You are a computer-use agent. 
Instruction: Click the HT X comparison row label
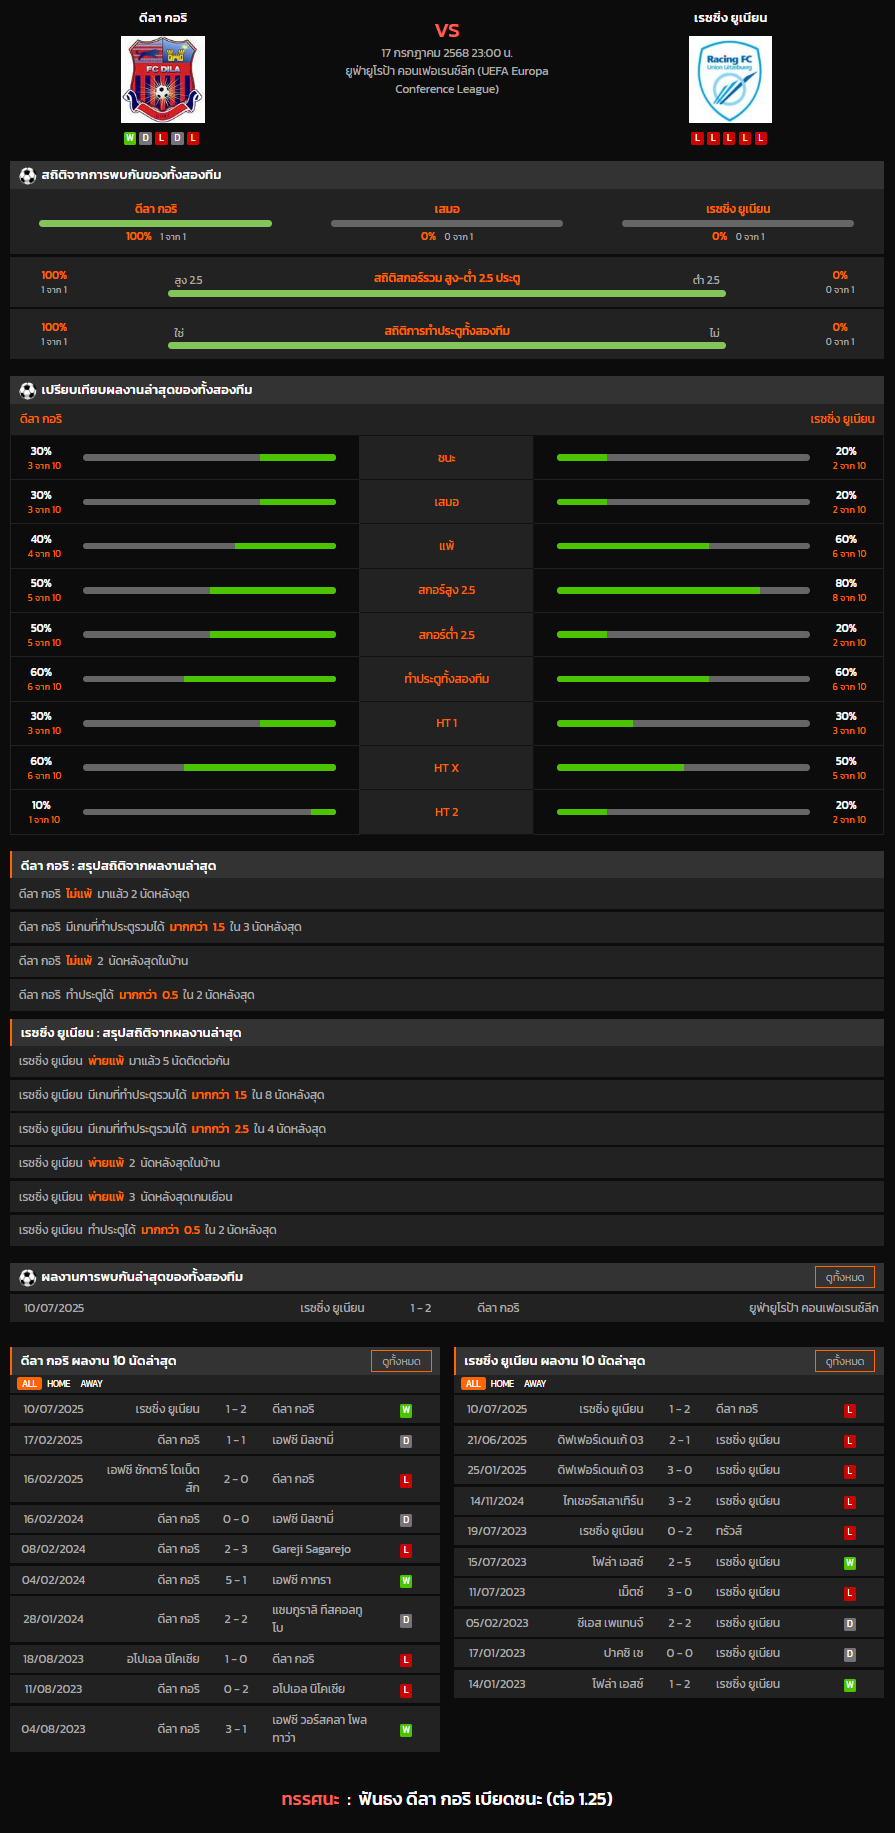(447, 768)
